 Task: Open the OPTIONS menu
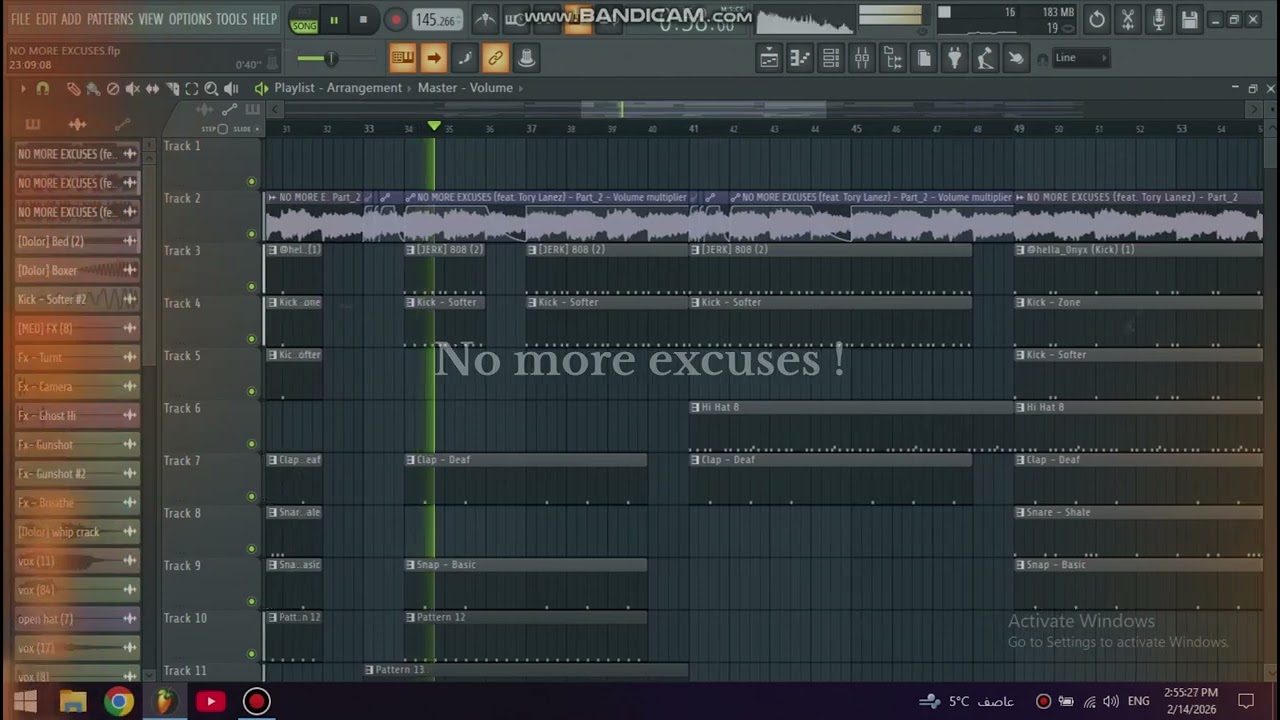click(190, 19)
